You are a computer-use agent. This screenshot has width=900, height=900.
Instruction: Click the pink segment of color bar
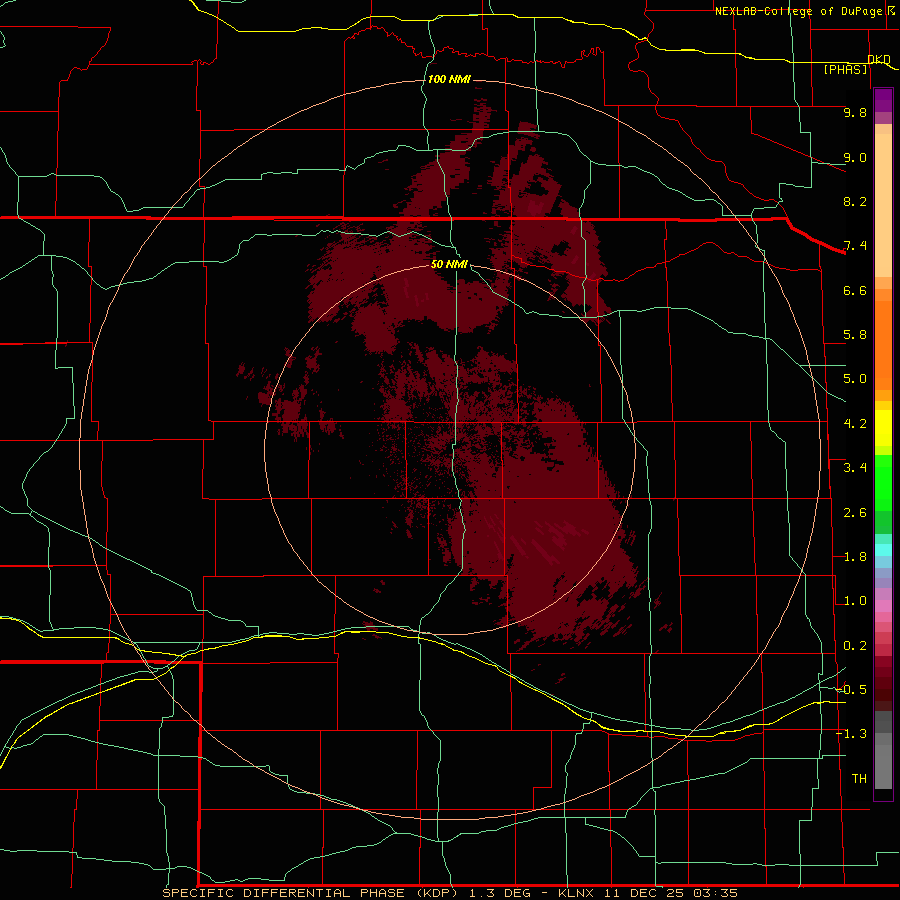883,606
